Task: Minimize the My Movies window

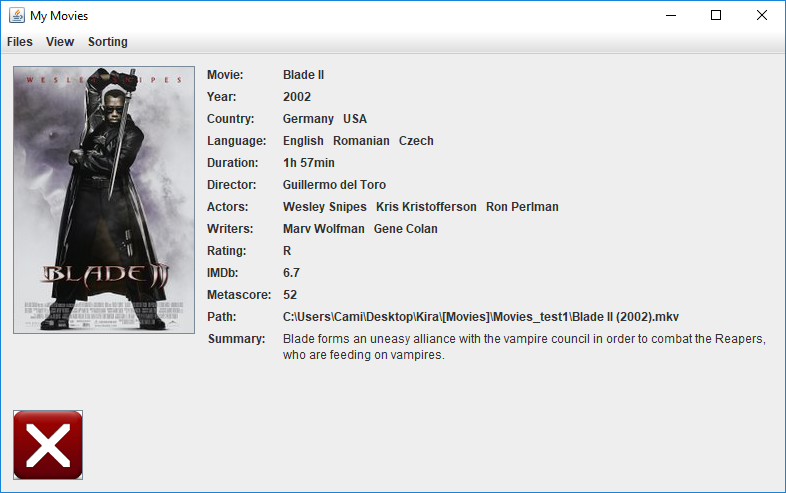Action: [x=671, y=16]
